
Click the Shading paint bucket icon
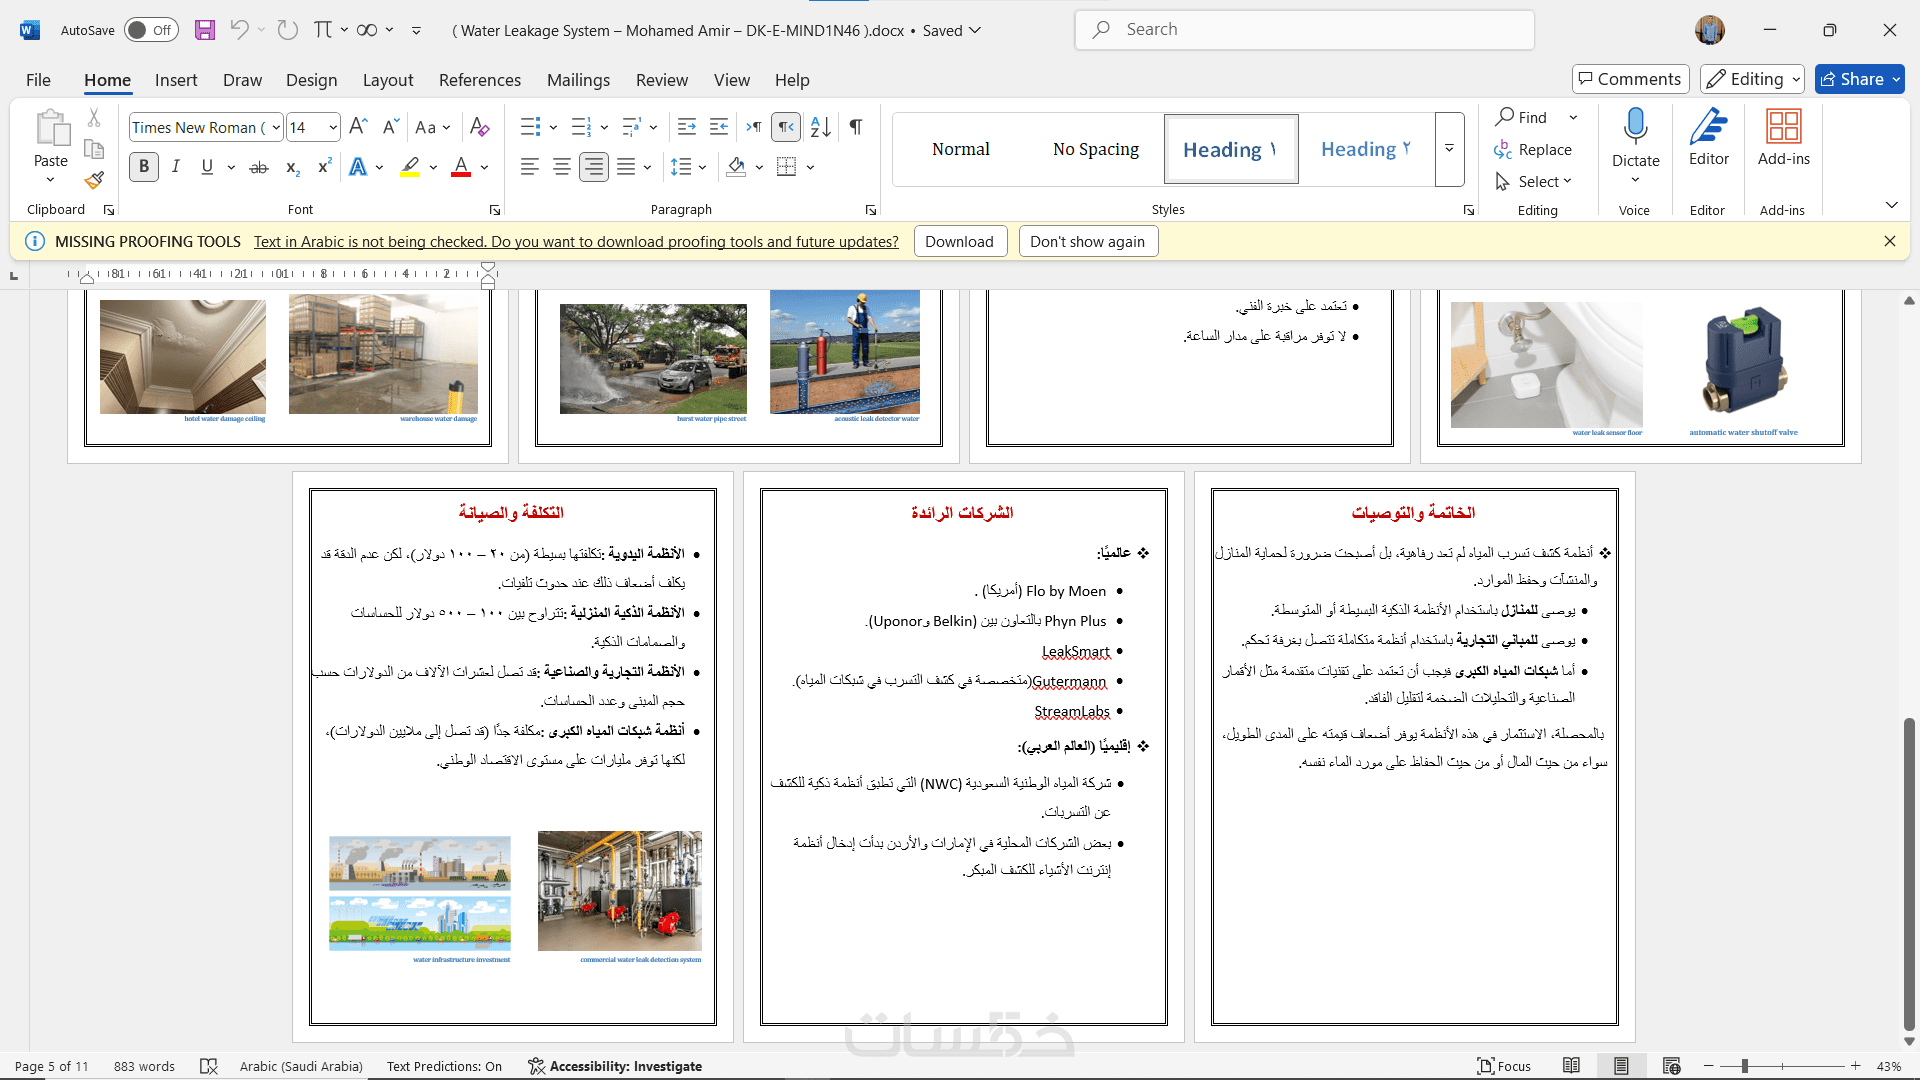pyautogui.click(x=737, y=167)
